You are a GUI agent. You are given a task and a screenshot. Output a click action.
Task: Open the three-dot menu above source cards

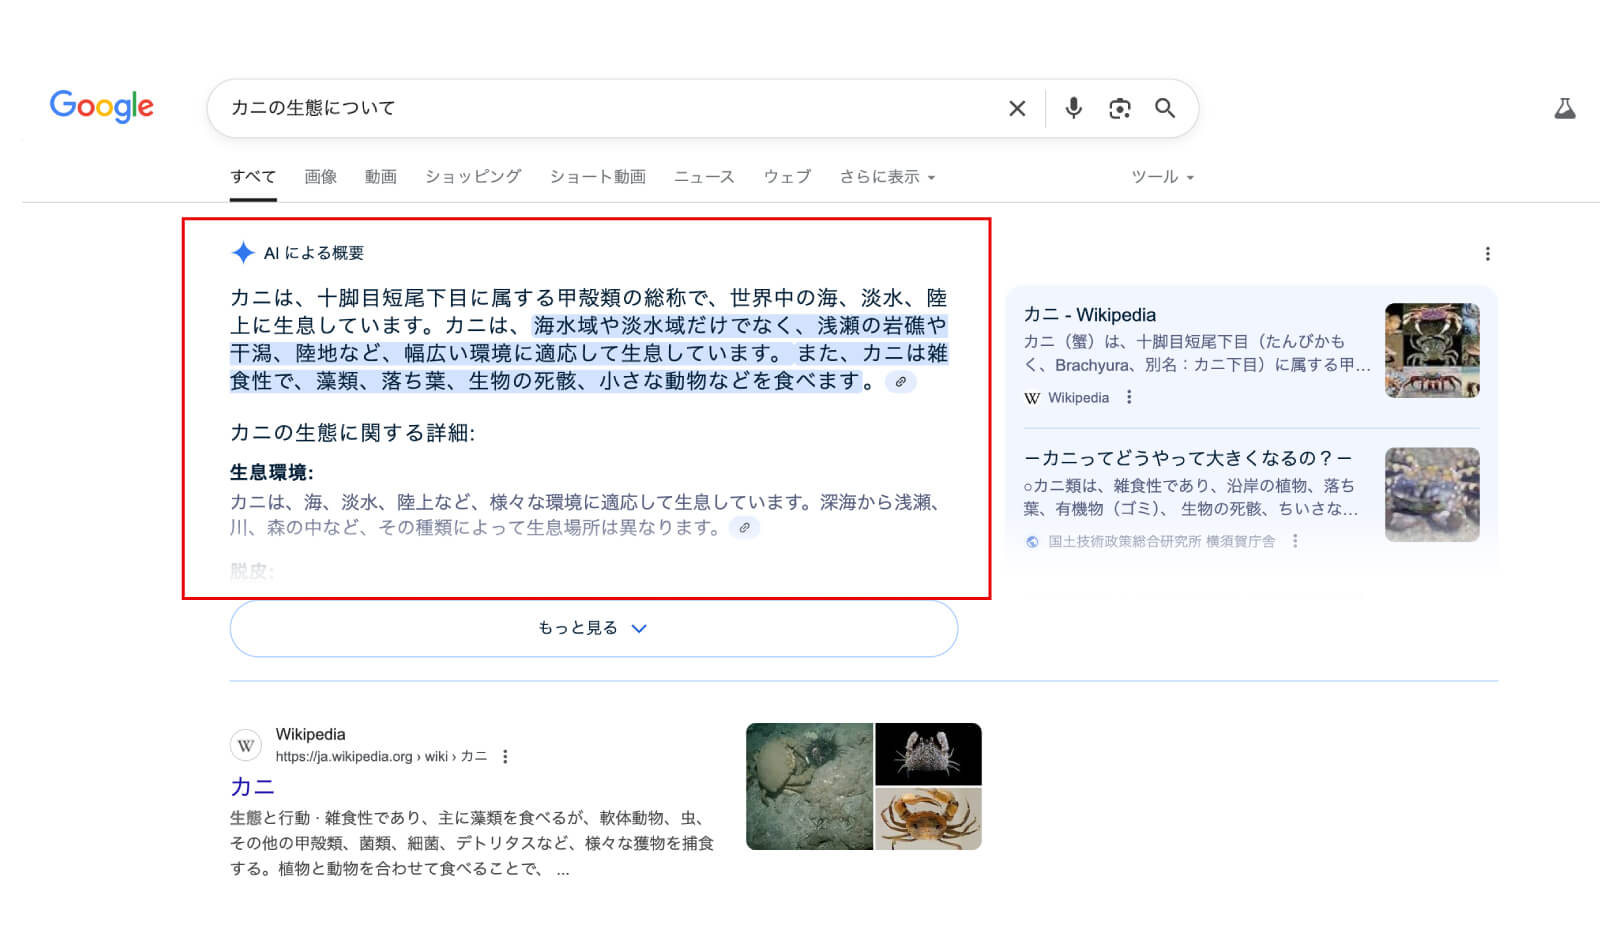click(1487, 254)
